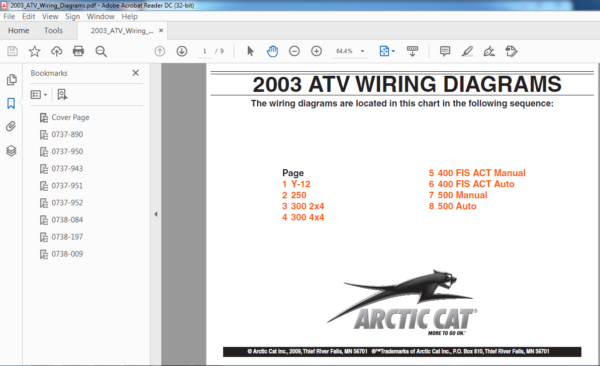Follow the '5 400 FIS ACT Manual' link
Screen dimensions: 600x366
477,173
